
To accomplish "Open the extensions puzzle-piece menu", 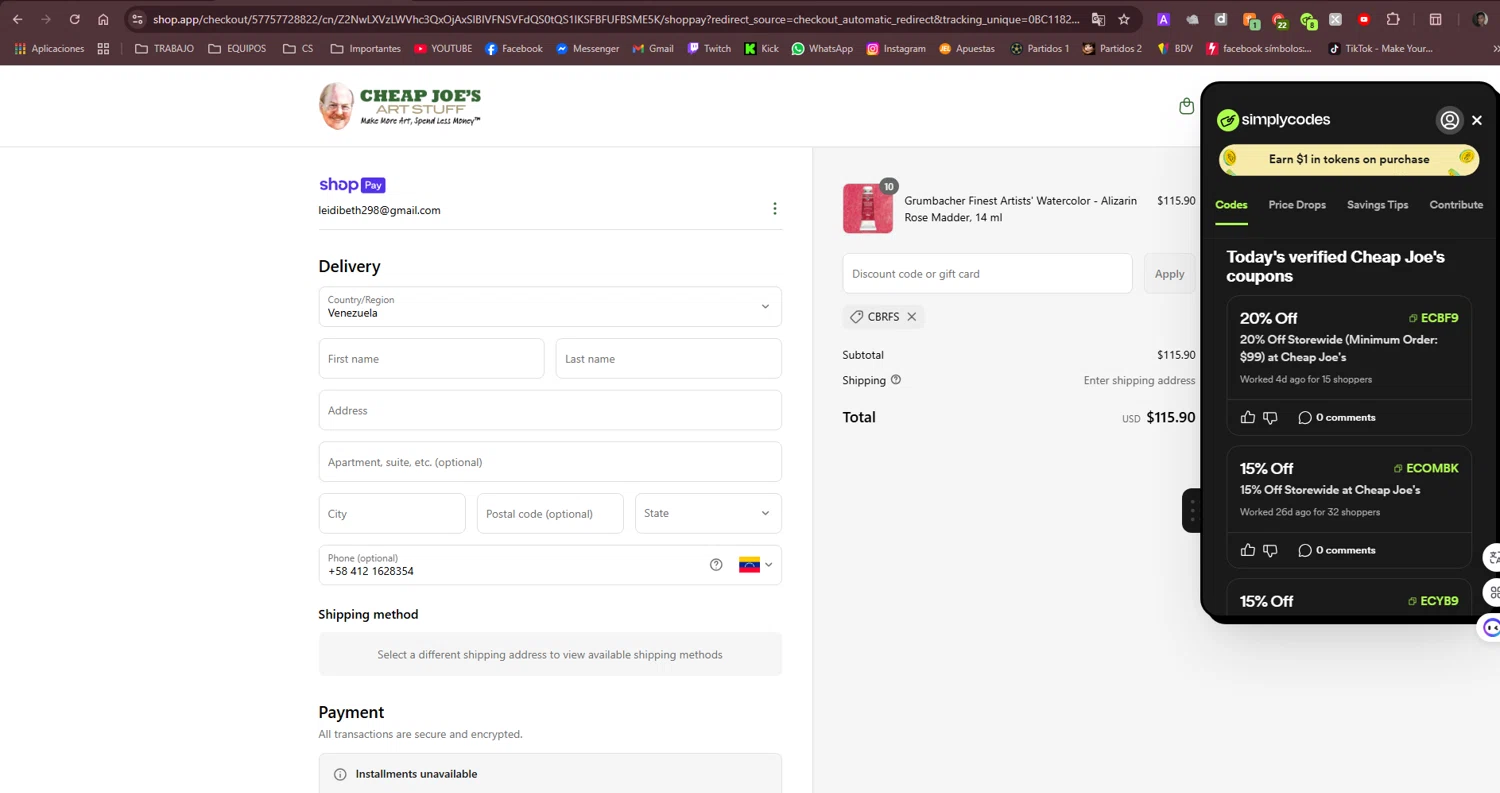I will (1393, 19).
